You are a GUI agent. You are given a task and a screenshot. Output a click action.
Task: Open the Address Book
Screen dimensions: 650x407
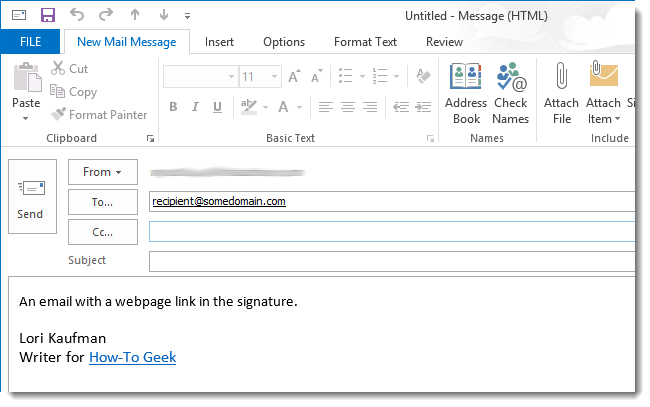(466, 94)
